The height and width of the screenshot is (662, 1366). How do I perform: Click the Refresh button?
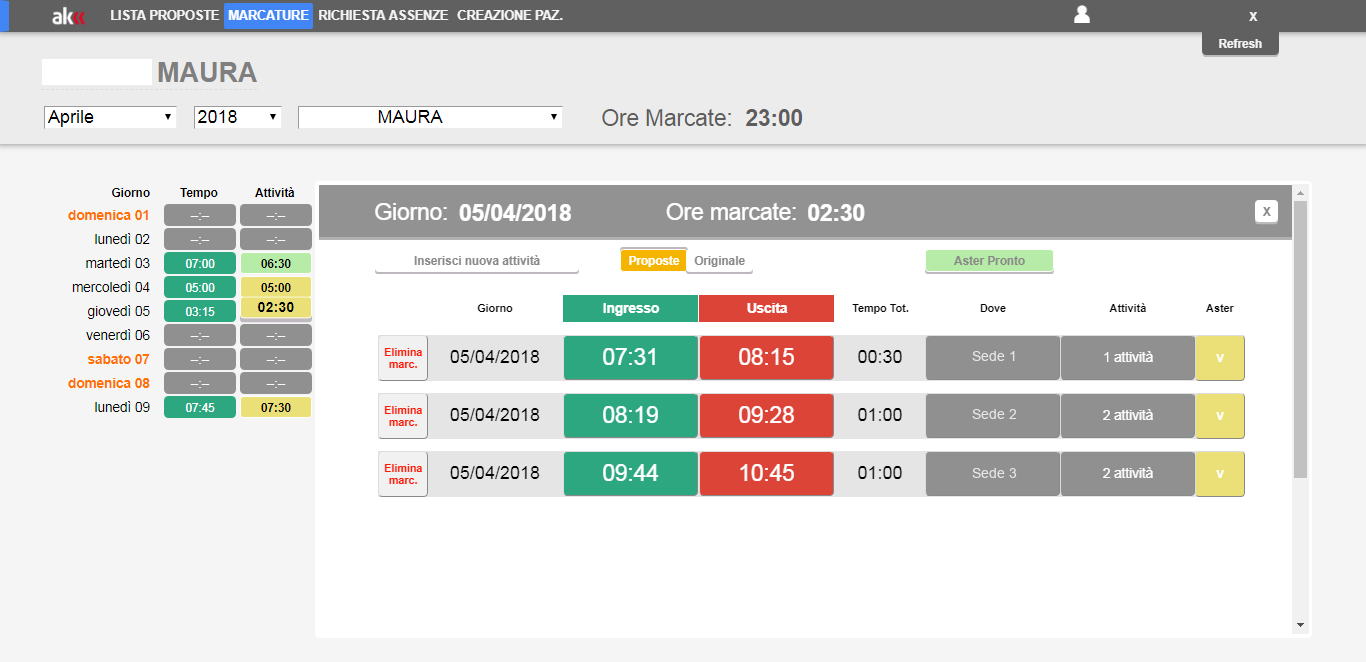1240,43
